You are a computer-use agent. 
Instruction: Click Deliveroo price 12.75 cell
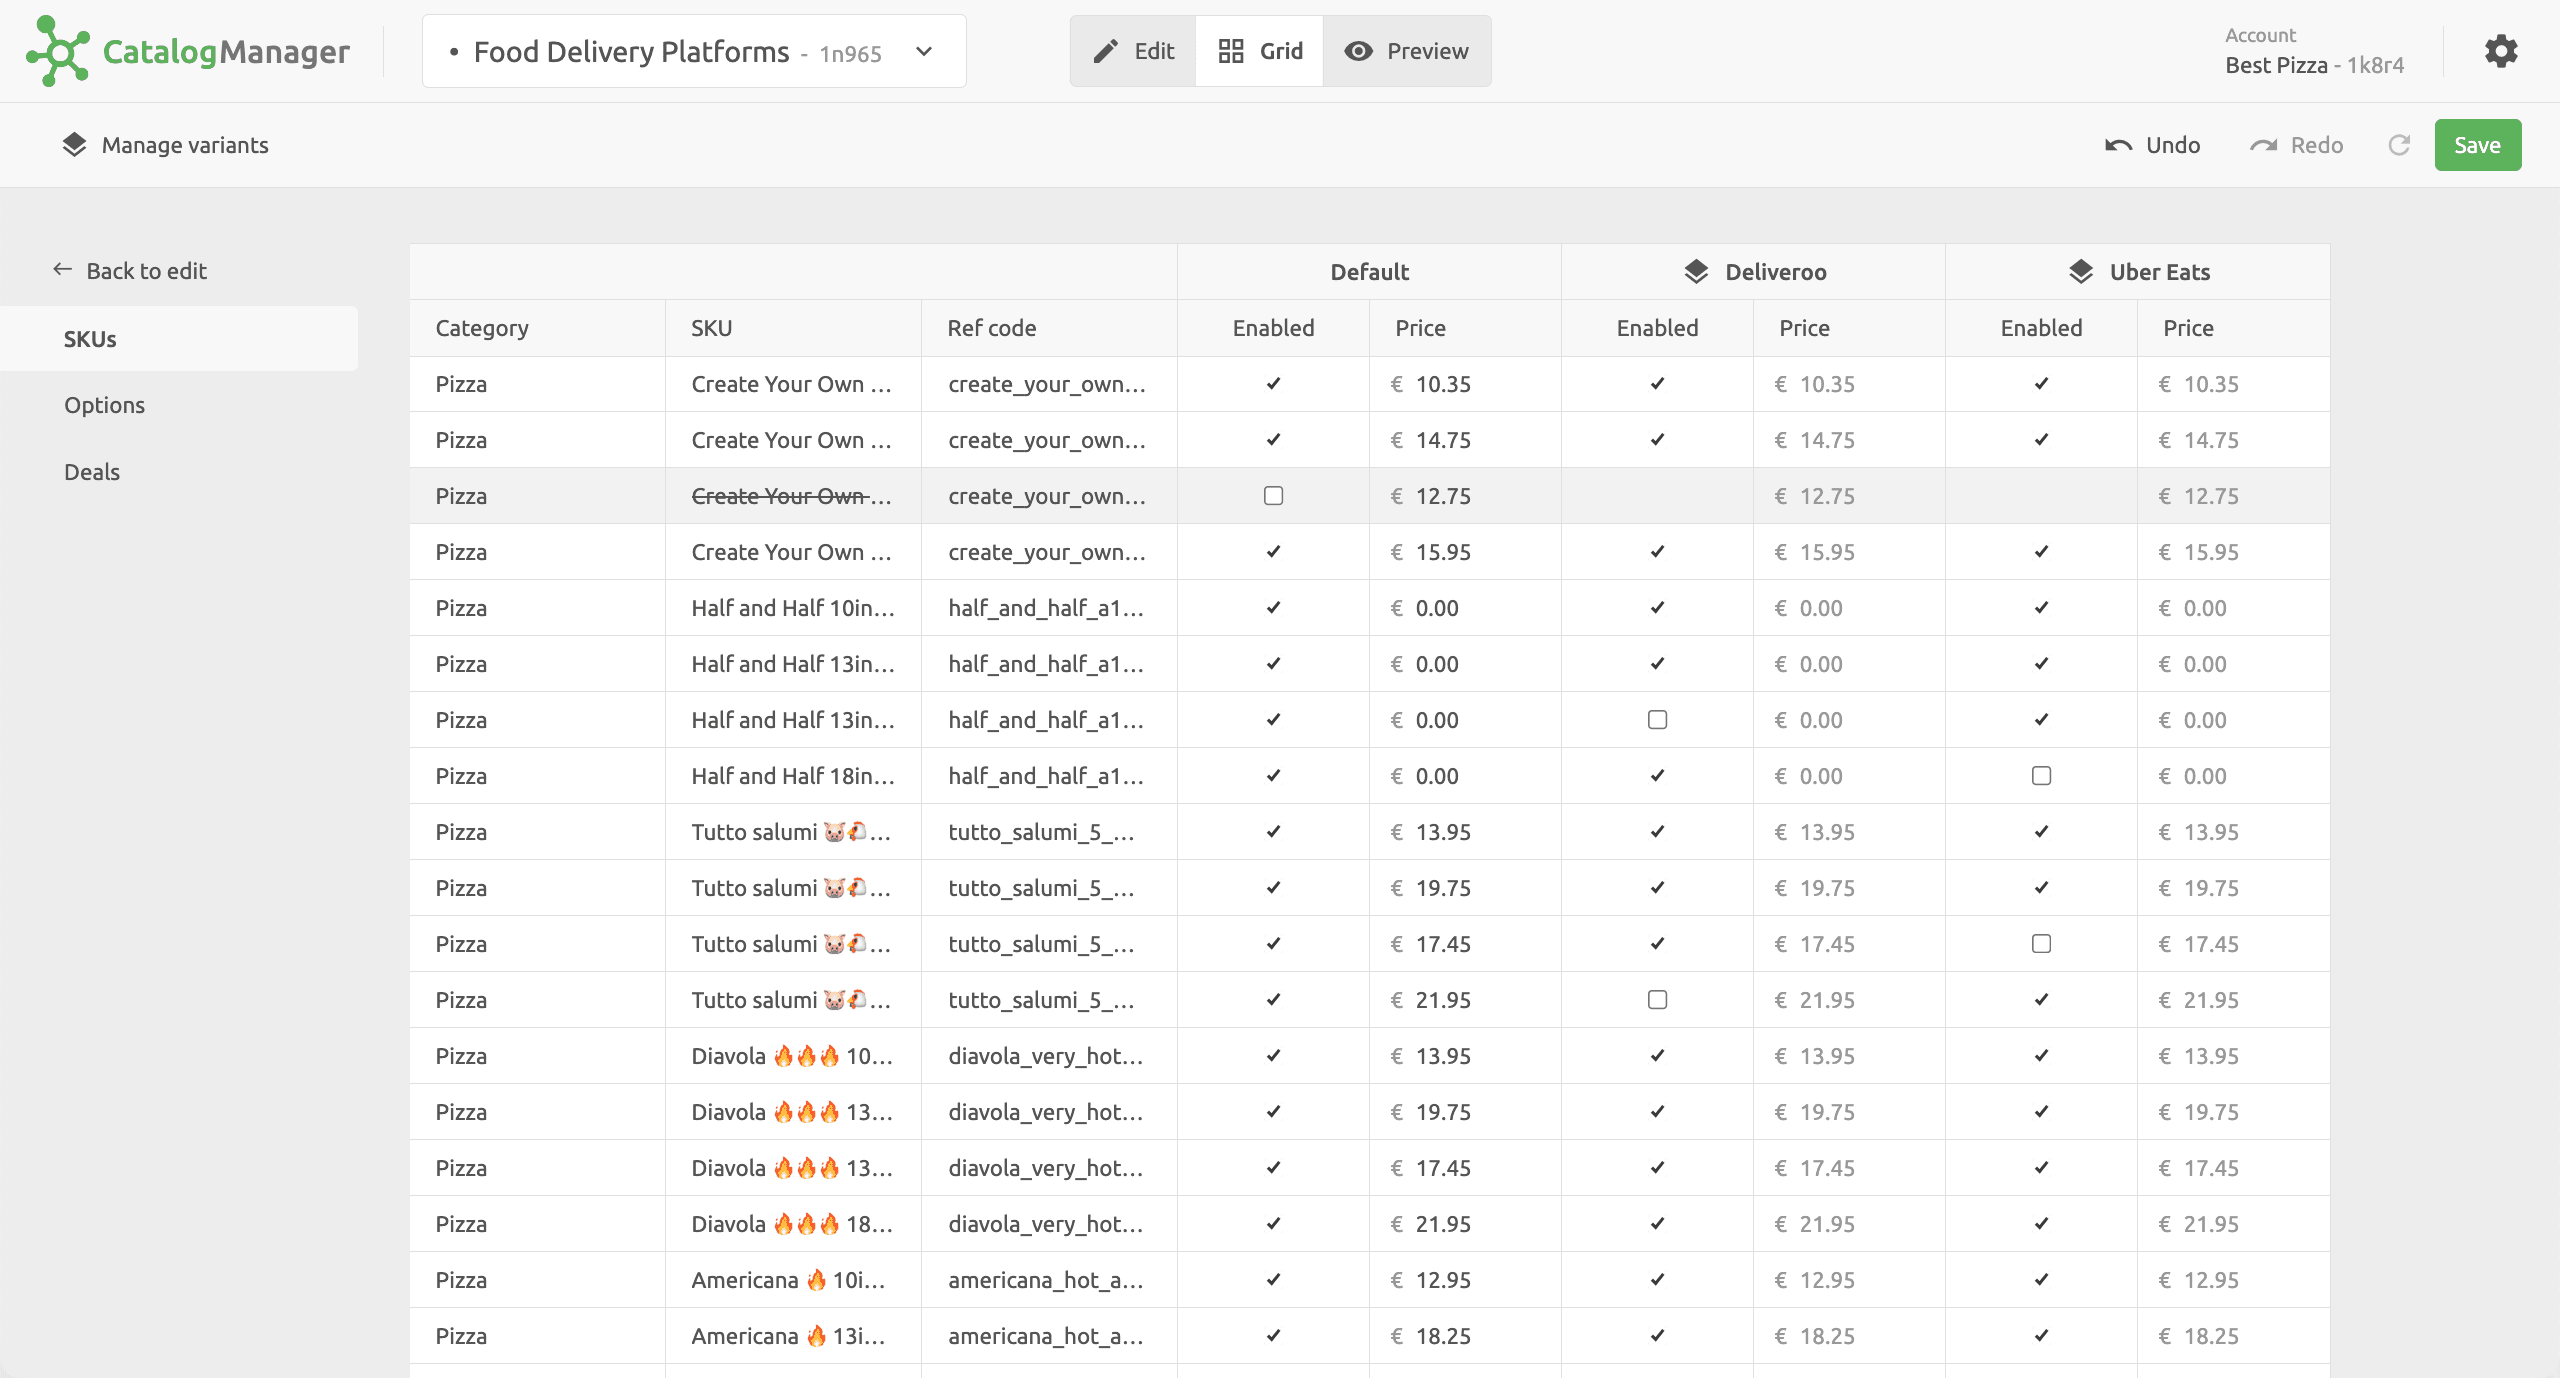(x=1849, y=496)
